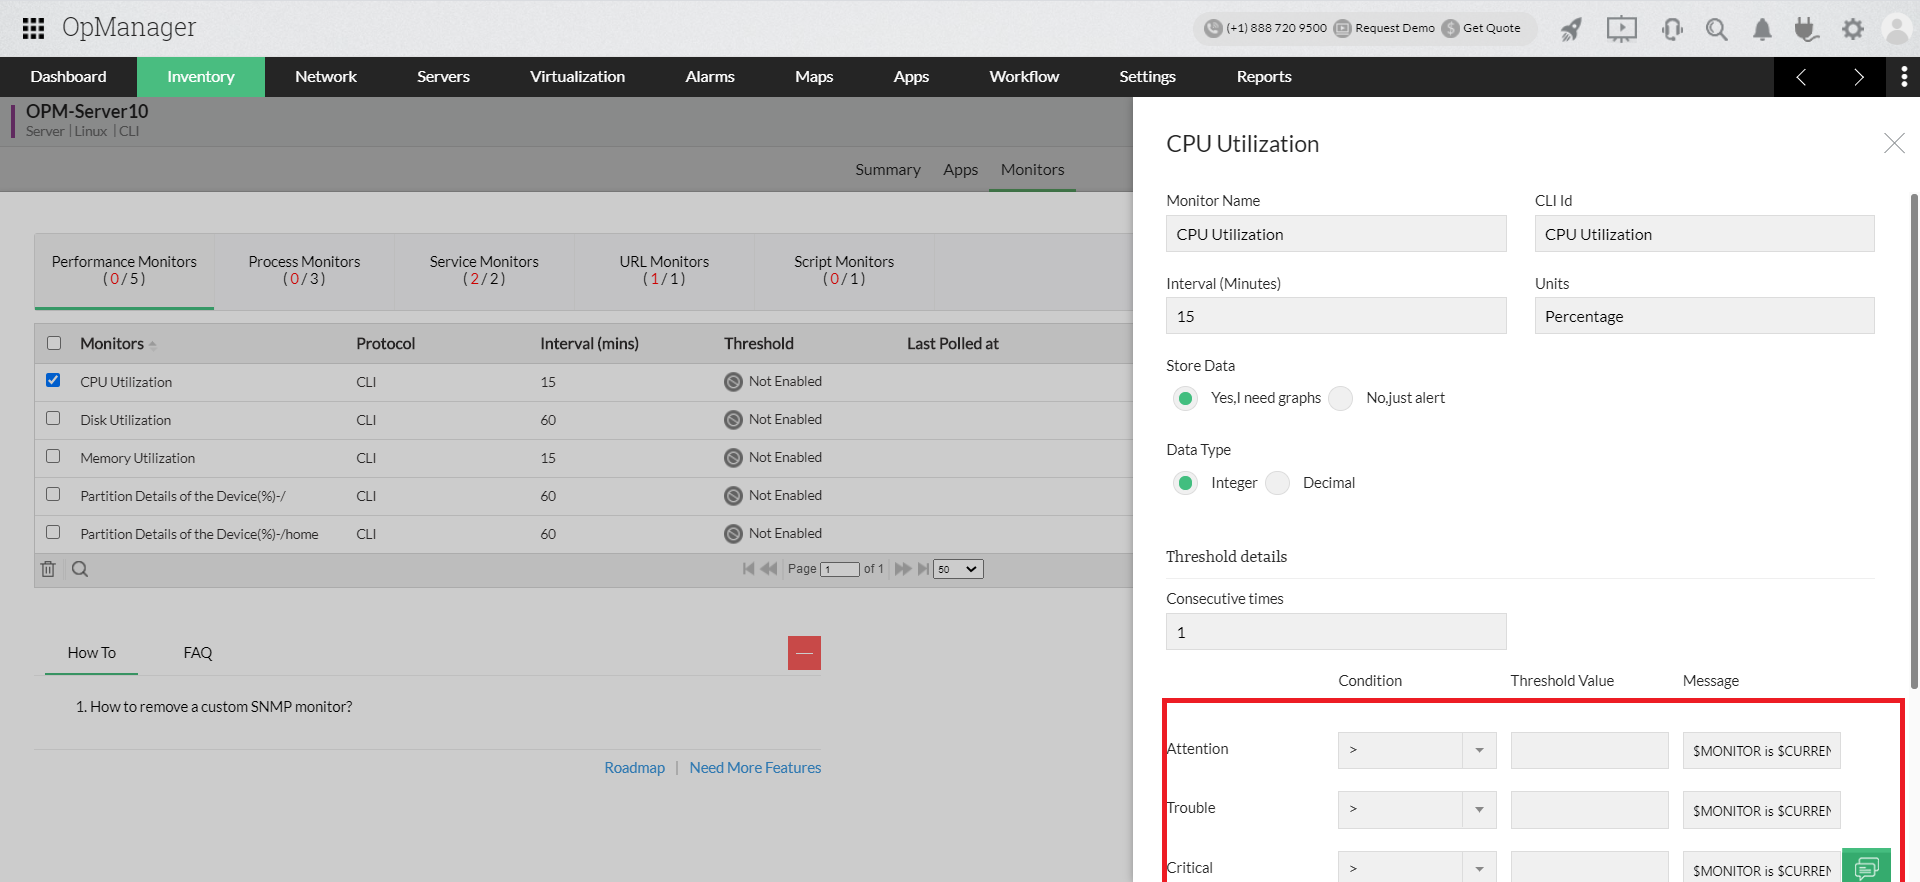The width and height of the screenshot is (1920, 882).
Task: Open the Trouble condition dropdown
Action: pos(1417,810)
